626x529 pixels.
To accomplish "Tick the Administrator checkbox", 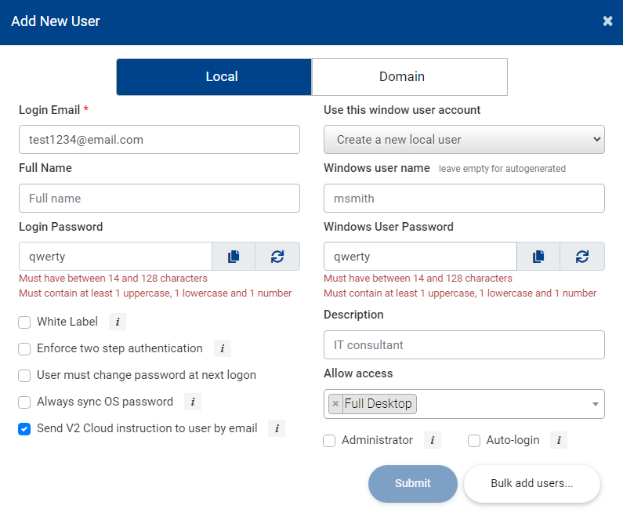I will [x=329, y=441].
